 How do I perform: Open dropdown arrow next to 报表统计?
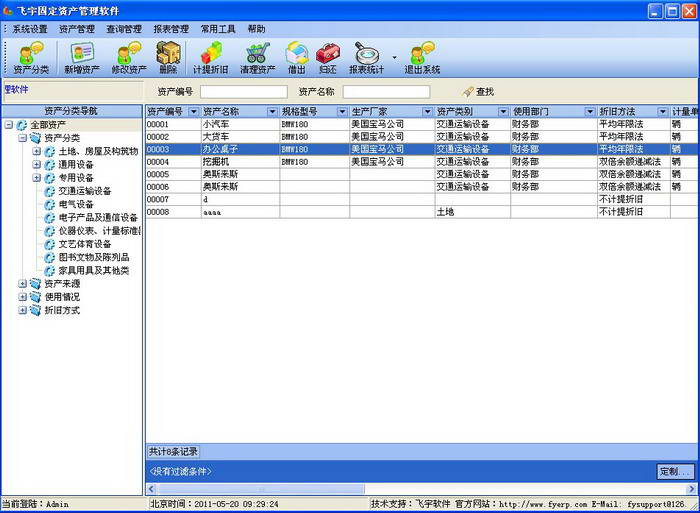click(x=394, y=58)
